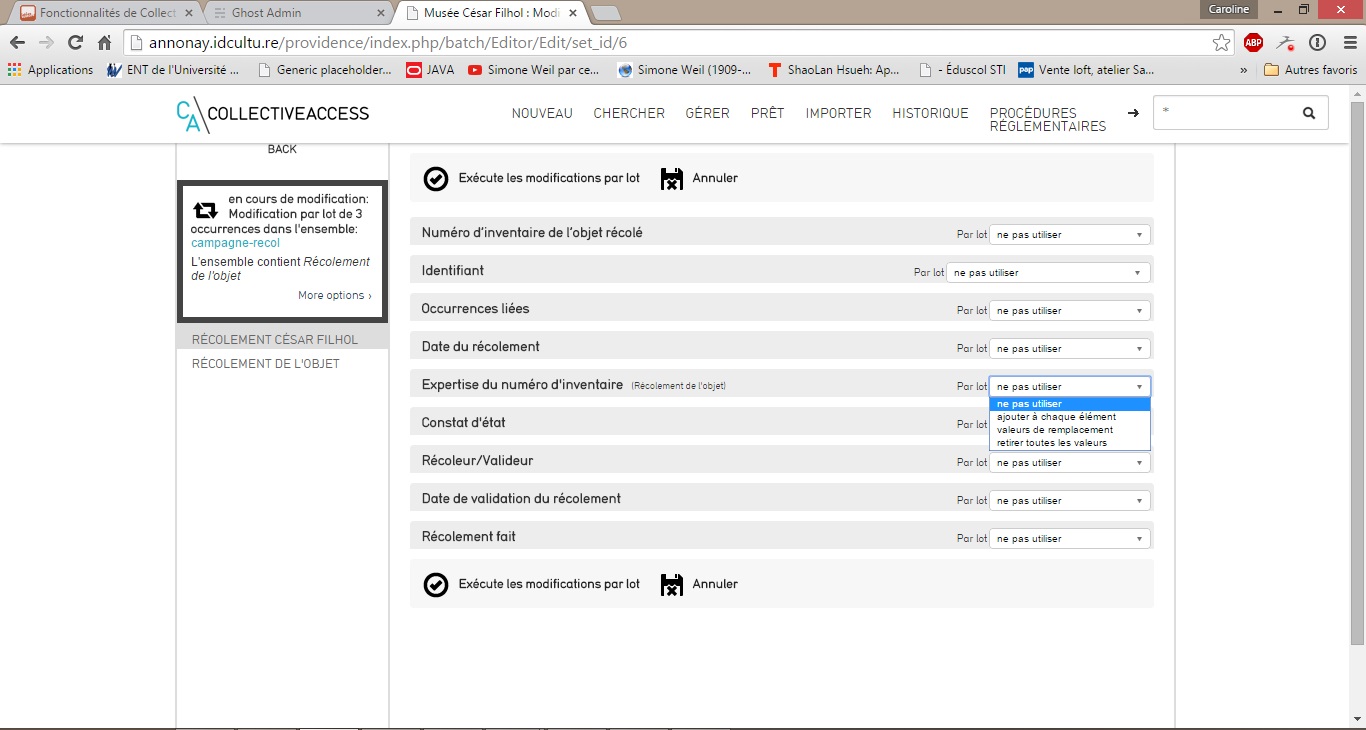Click the 'Constat d'état' field label
This screenshot has height=730, width=1366.
[463, 424]
